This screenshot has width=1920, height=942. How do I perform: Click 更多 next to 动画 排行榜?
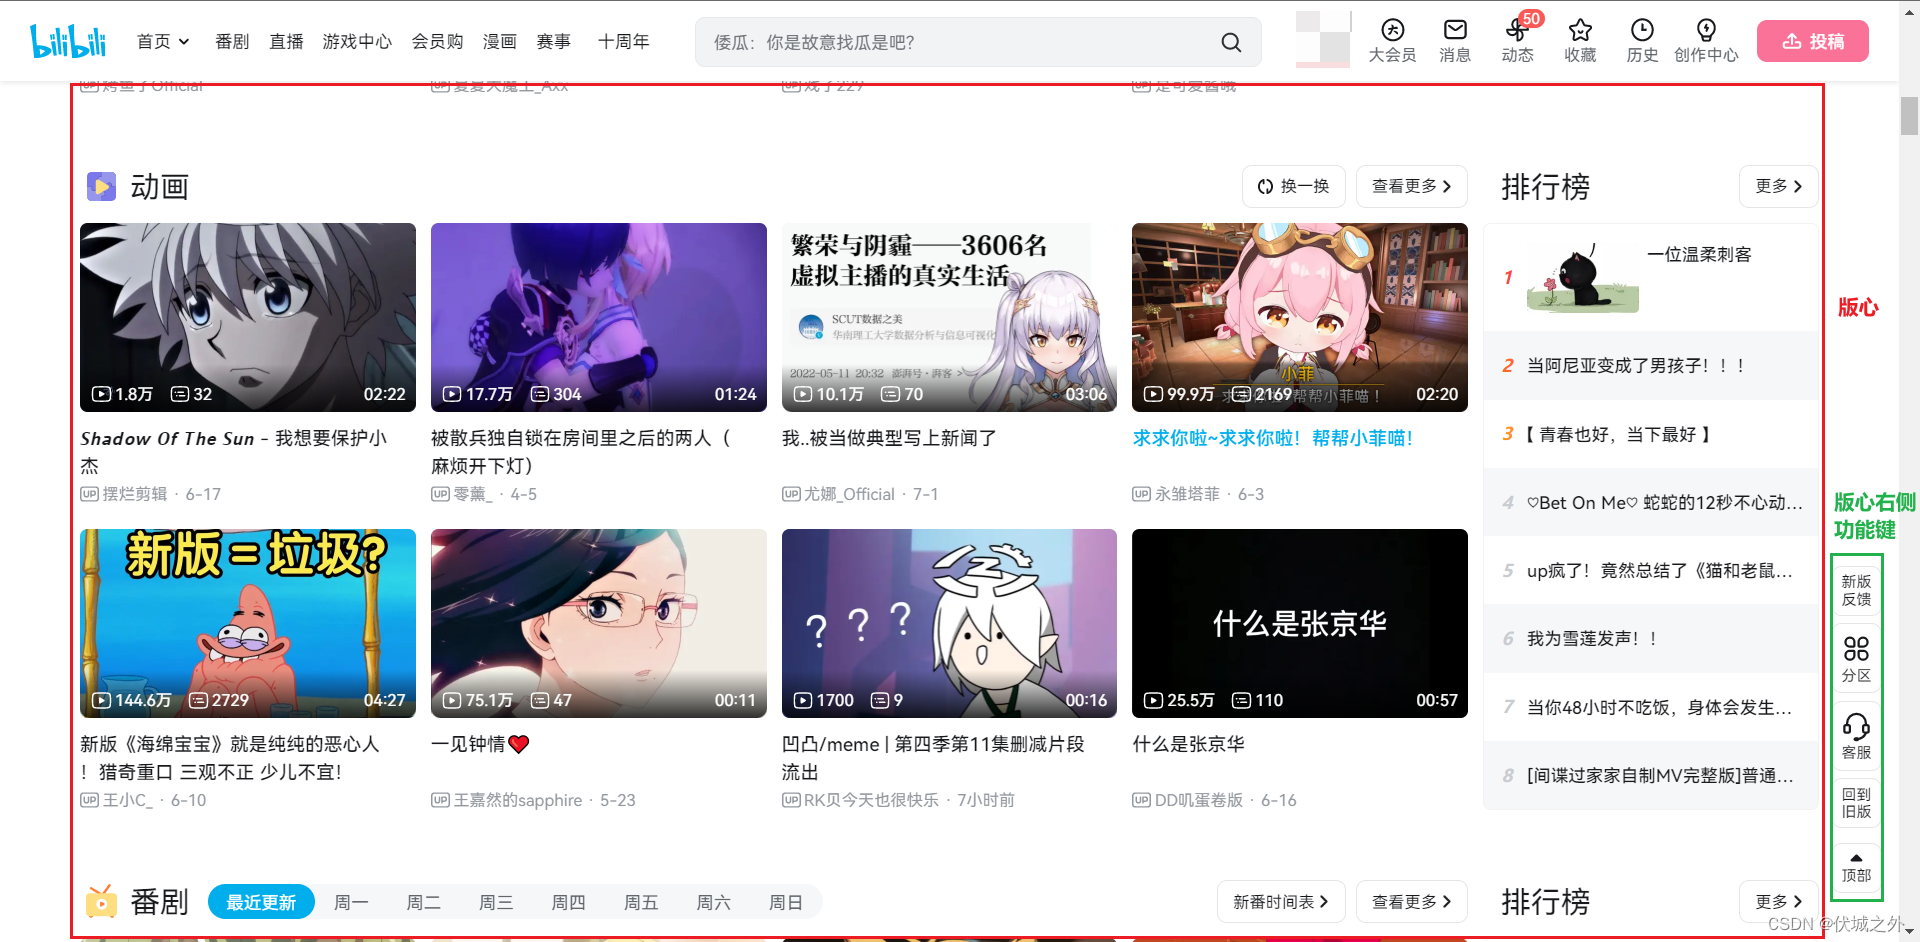(1778, 186)
